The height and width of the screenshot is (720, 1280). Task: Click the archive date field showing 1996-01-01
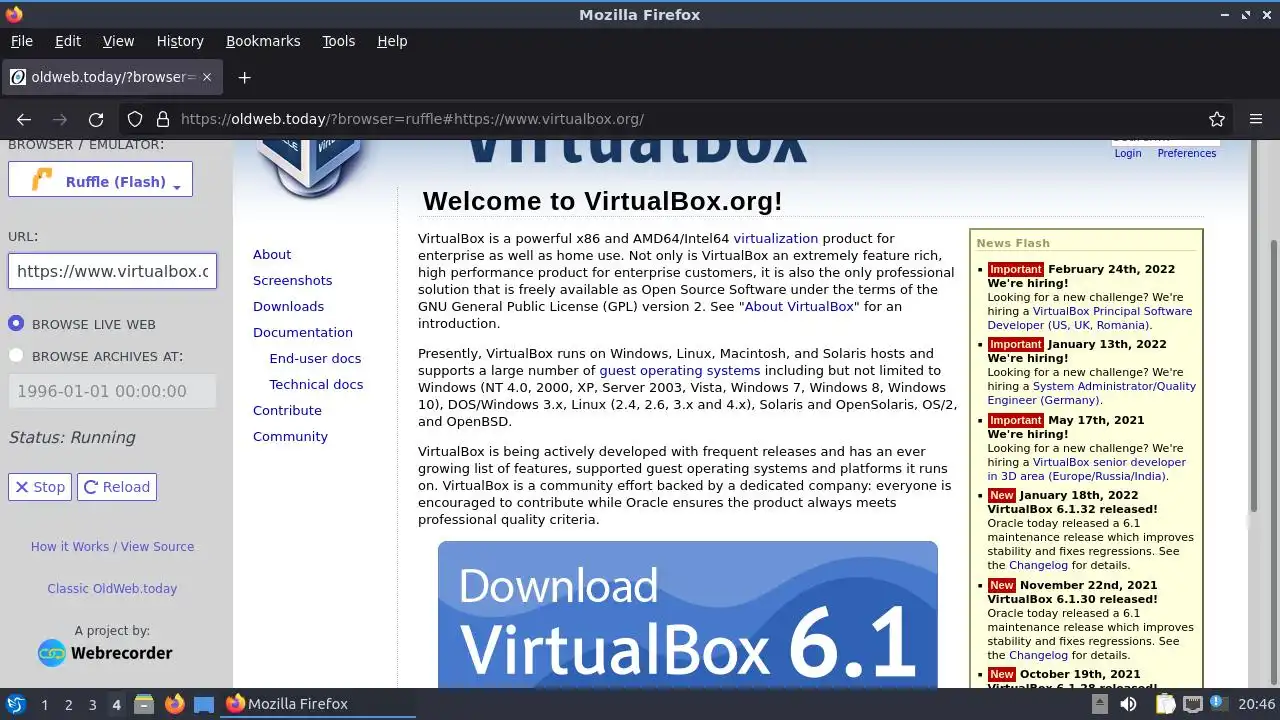112,391
